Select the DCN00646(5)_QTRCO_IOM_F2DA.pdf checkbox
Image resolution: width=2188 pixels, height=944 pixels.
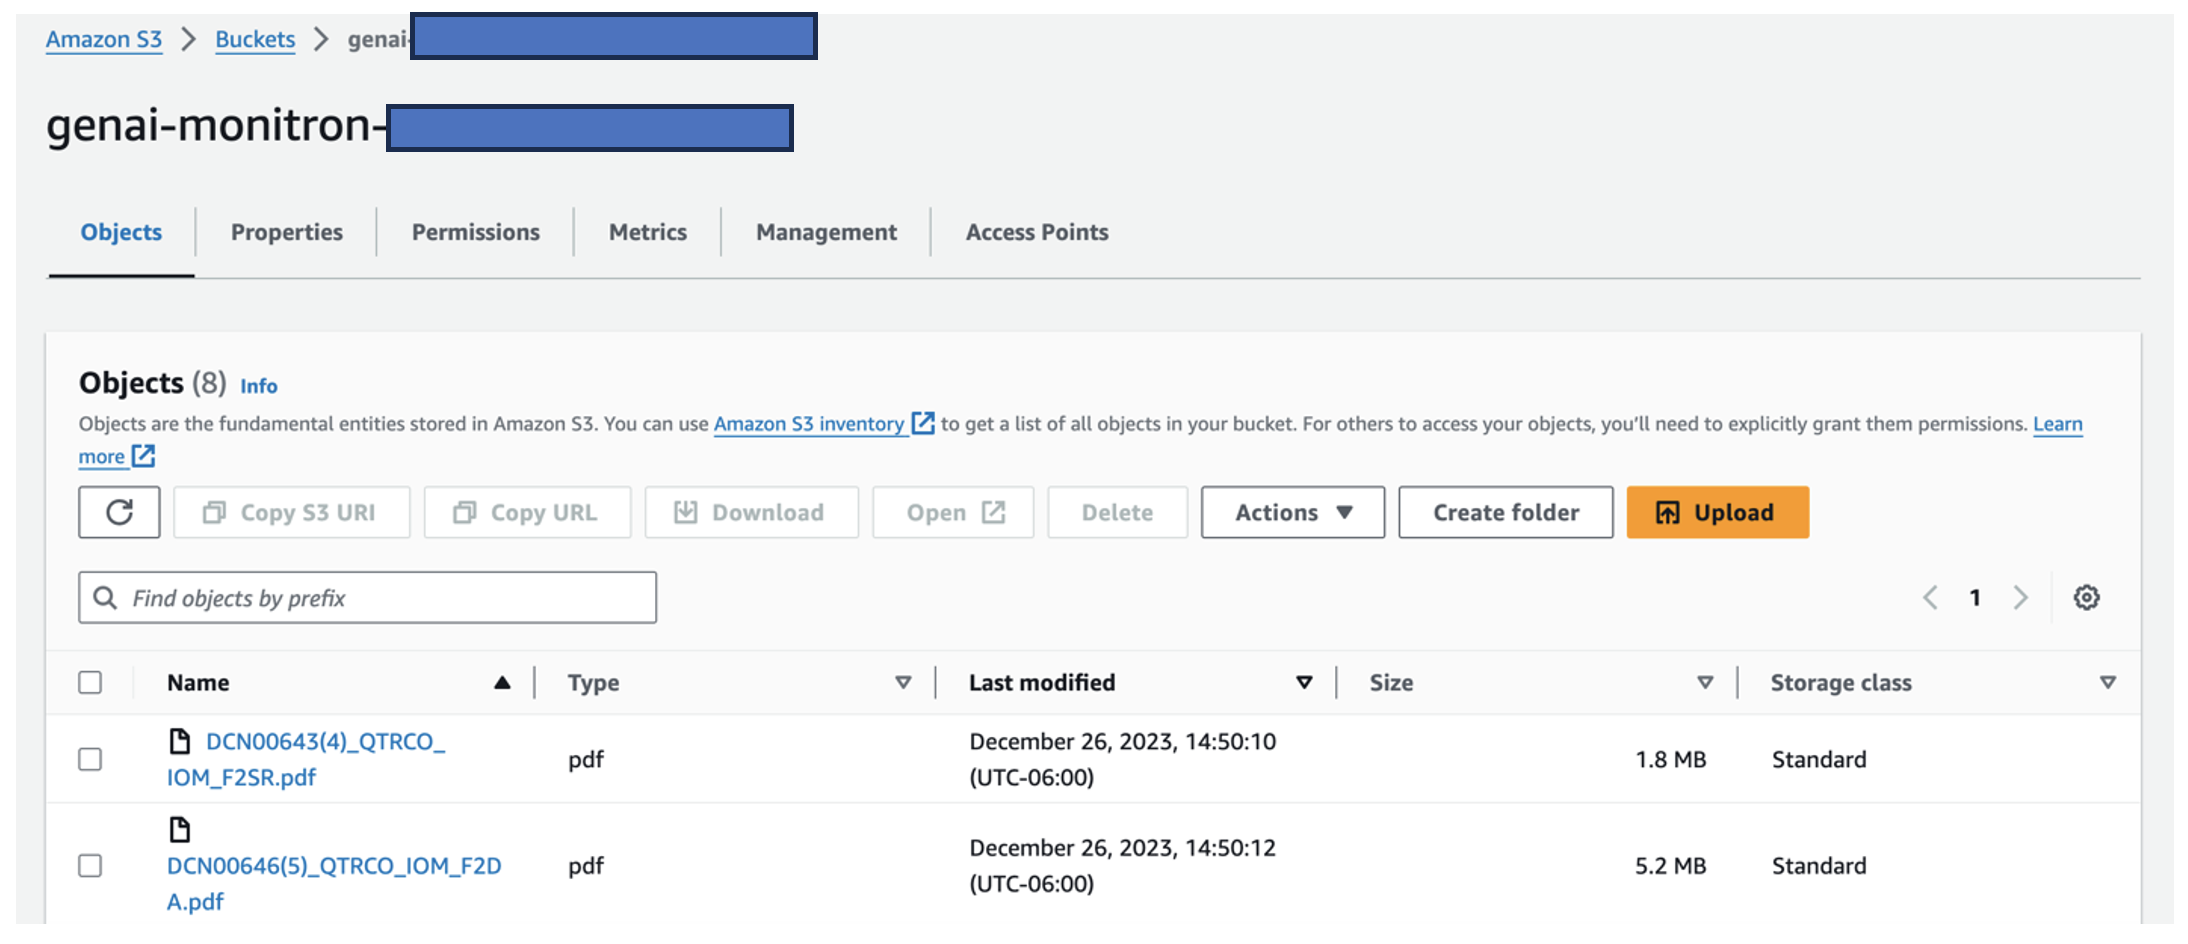[x=90, y=865]
